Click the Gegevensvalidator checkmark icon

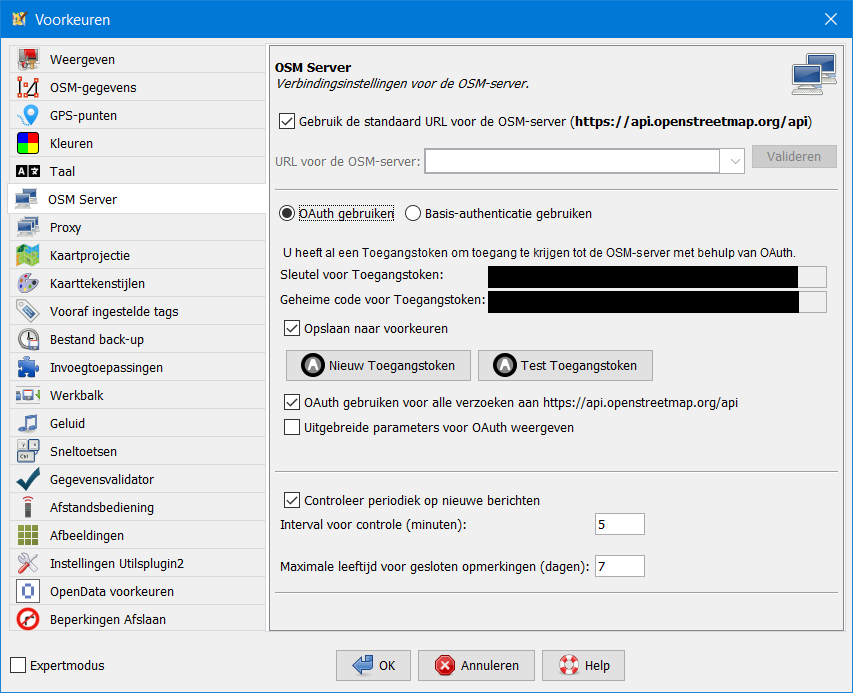[x=29, y=479]
